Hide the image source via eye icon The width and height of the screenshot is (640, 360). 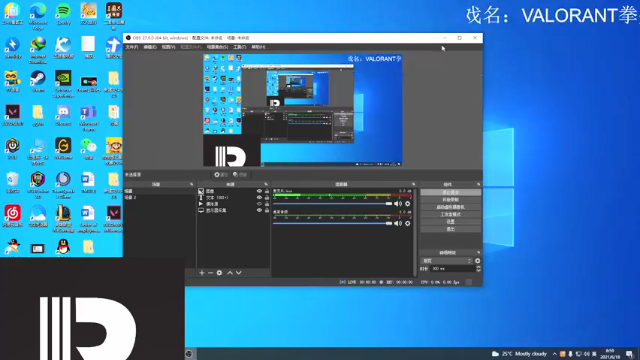(259, 191)
